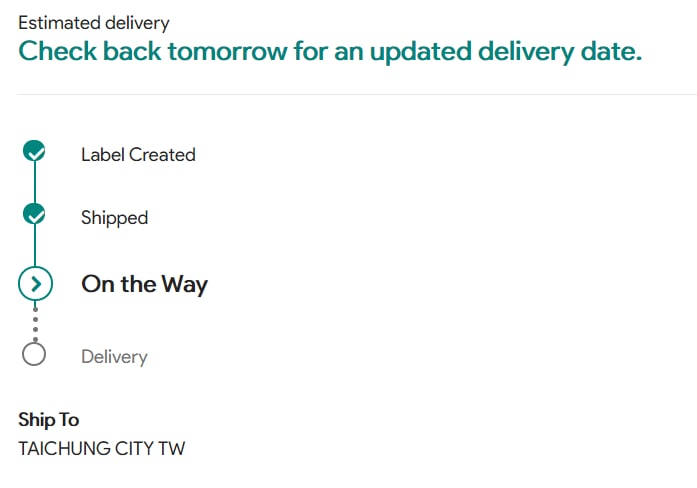Select the TAICHUNG CITY TW address text
The width and height of the screenshot is (697, 488).
pos(101,448)
